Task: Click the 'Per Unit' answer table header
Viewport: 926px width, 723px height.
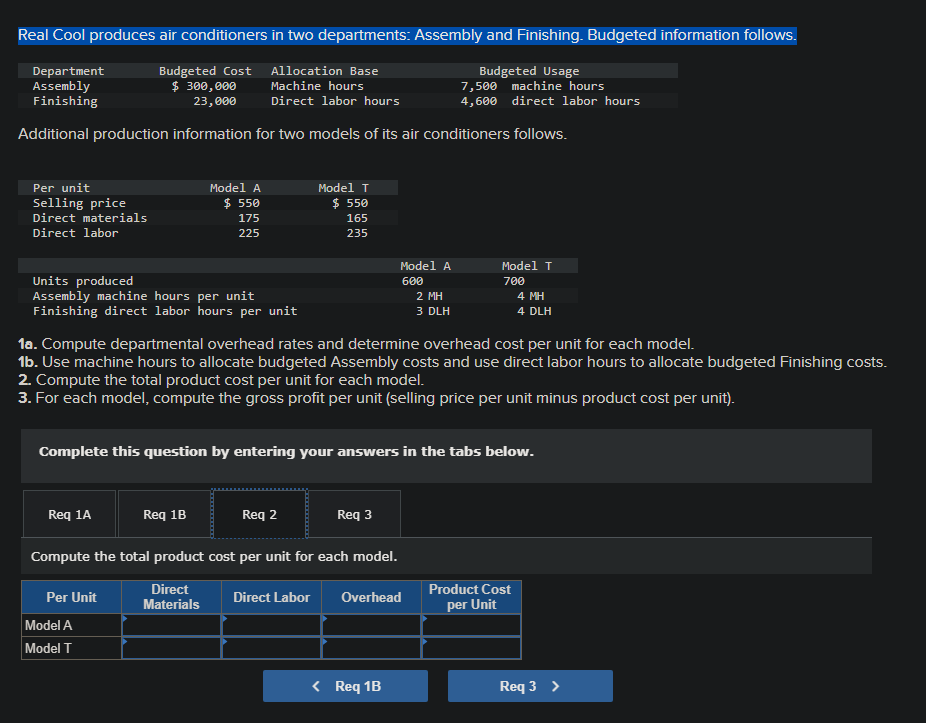Action: (x=71, y=597)
